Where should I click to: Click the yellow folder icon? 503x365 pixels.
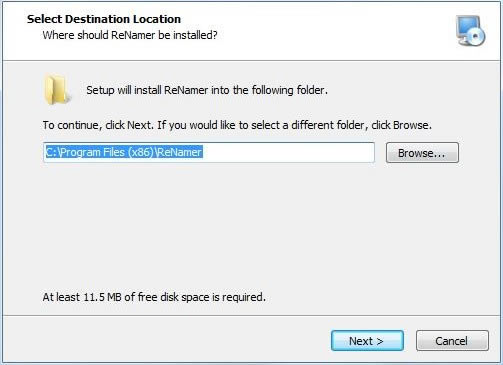tap(57, 89)
